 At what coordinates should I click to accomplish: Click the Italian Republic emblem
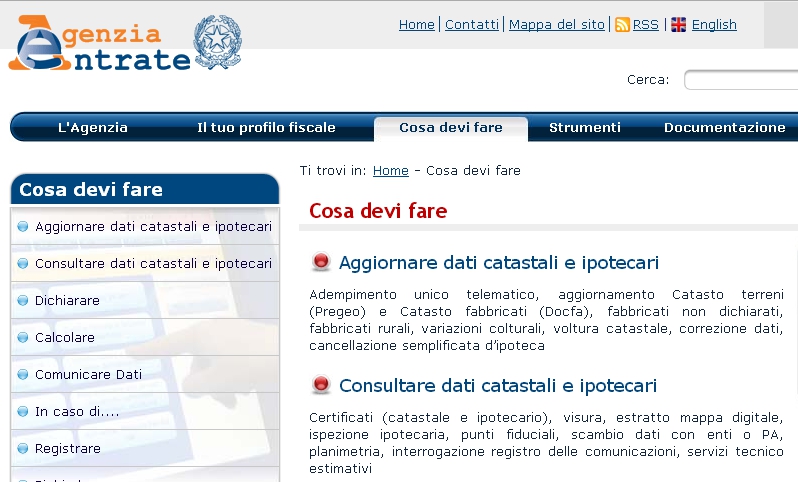[217, 42]
